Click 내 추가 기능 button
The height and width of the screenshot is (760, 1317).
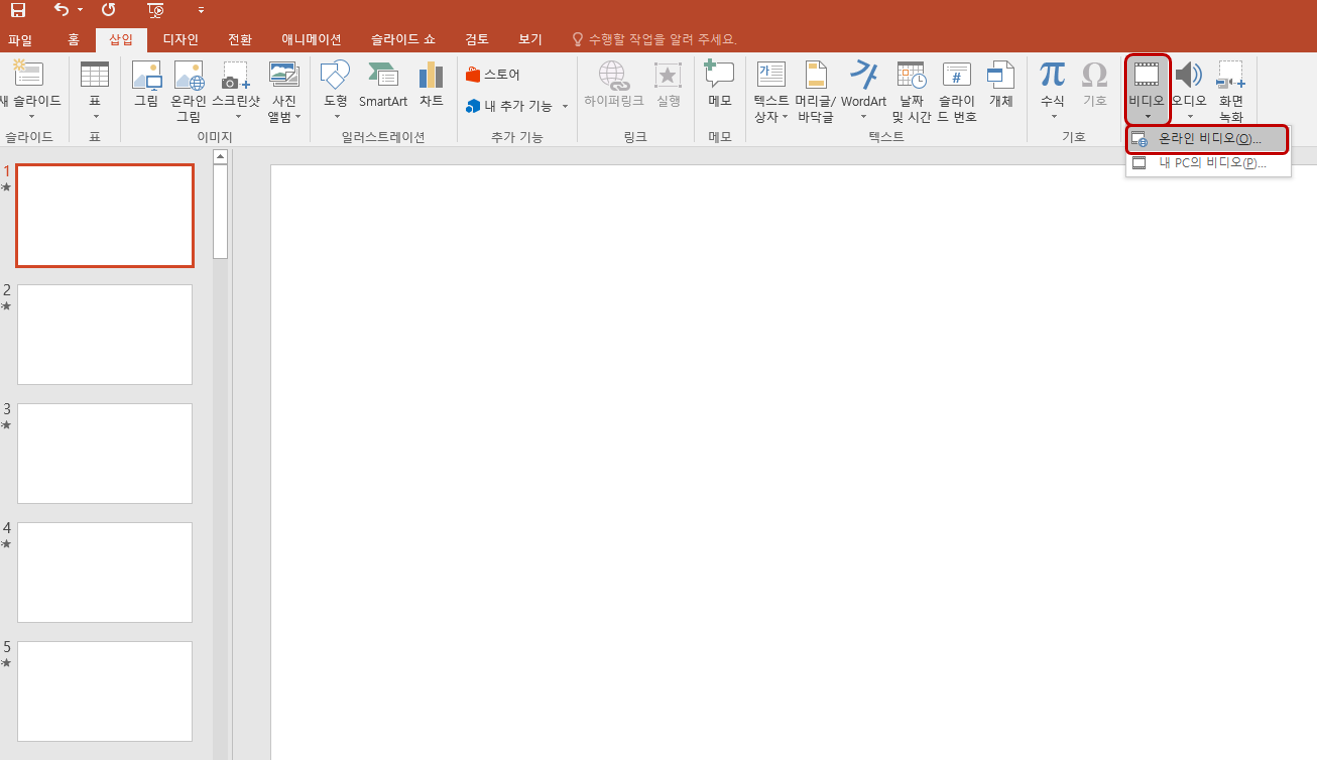click(x=509, y=106)
